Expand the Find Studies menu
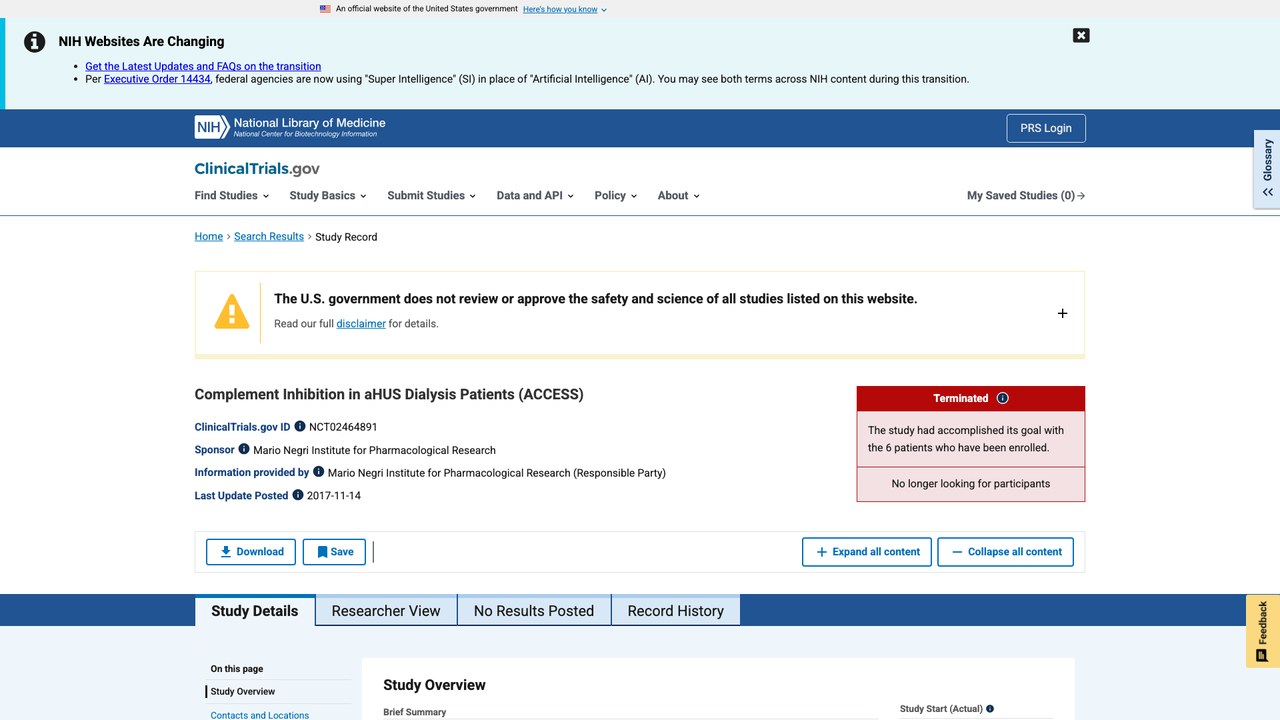Viewport: 1280px width, 720px height. (232, 196)
